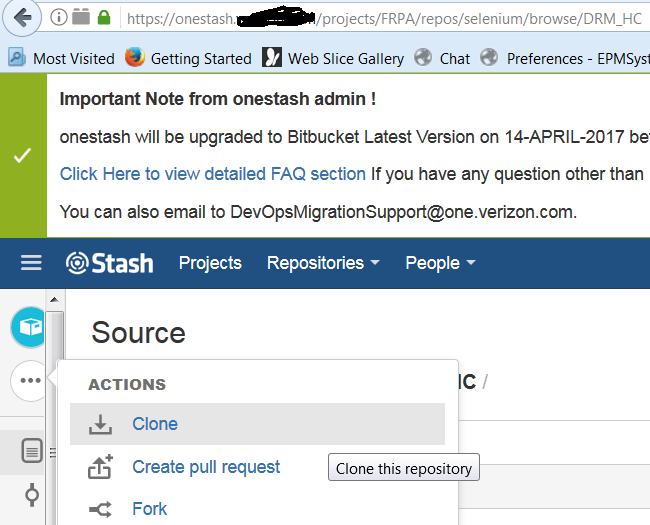Click the gray container icon in address bar
Screen dimensions: 650x525
pos(81,17)
